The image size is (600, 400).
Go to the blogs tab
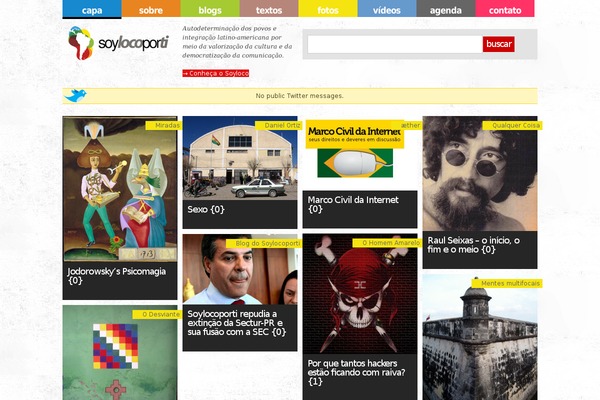pos(210,9)
